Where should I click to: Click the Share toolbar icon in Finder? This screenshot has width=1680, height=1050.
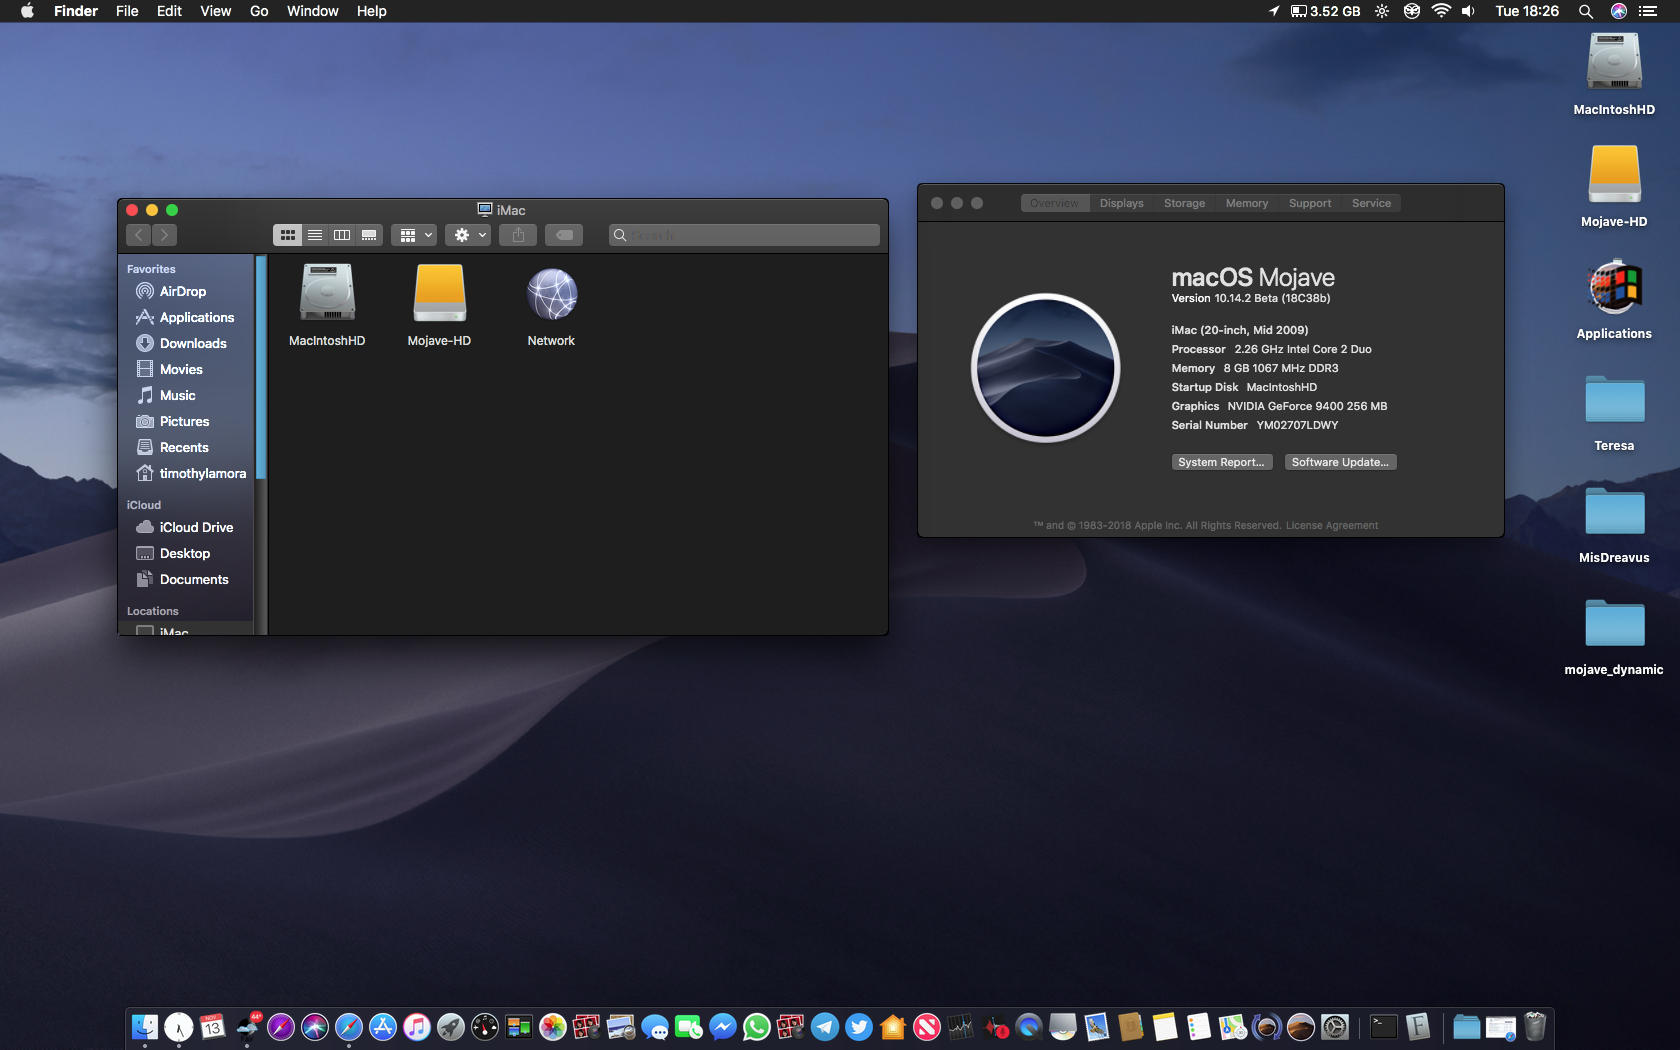[x=518, y=235]
